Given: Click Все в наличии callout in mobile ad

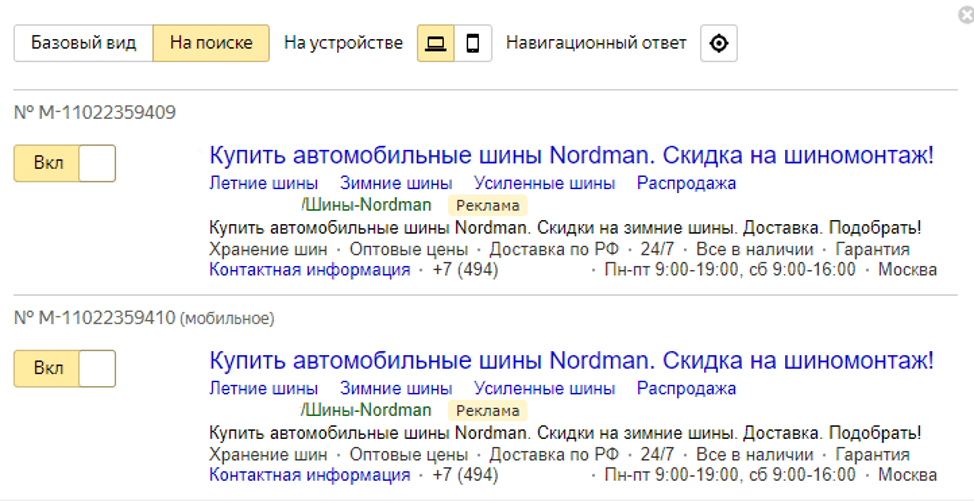Looking at the screenshot, I should pyautogui.click(x=754, y=455).
